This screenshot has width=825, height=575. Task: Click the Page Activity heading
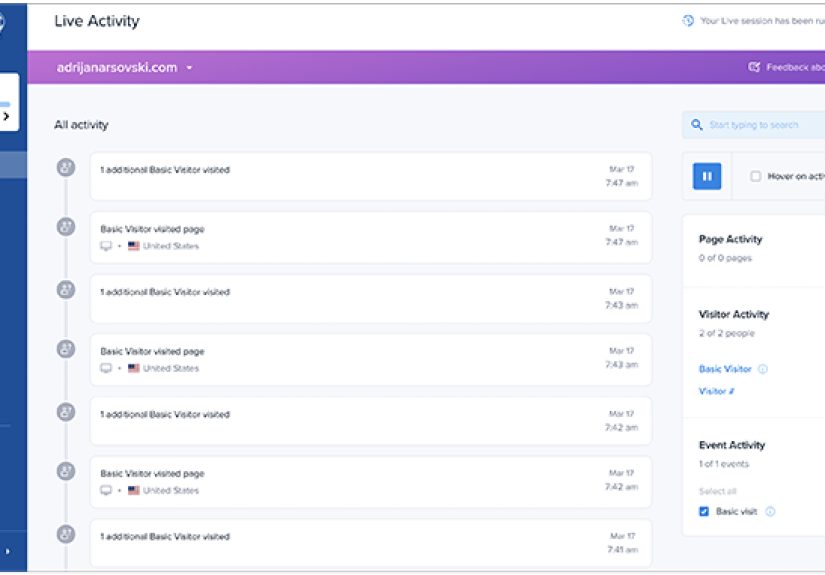point(730,239)
